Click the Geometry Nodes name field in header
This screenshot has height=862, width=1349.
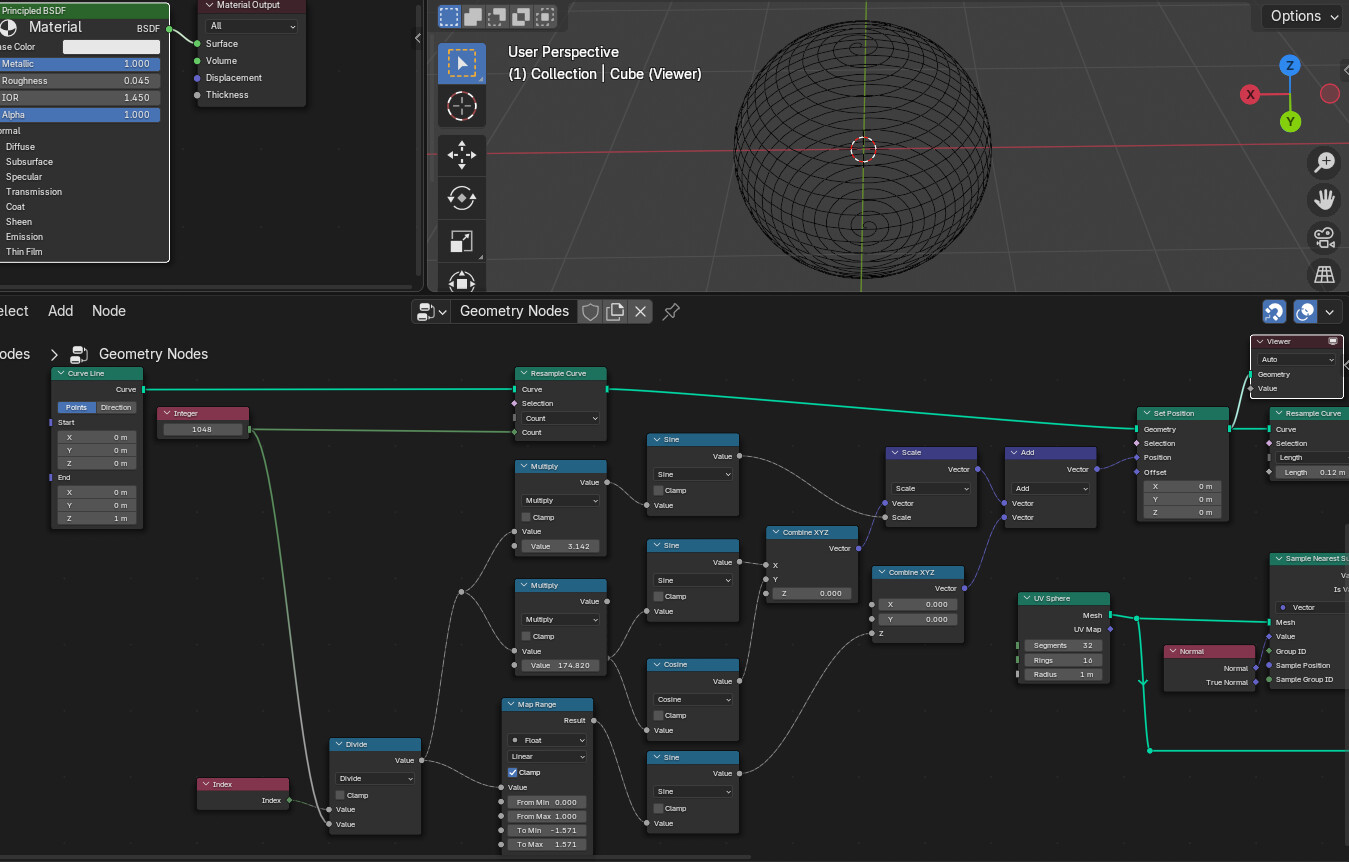click(x=514, y=311)
